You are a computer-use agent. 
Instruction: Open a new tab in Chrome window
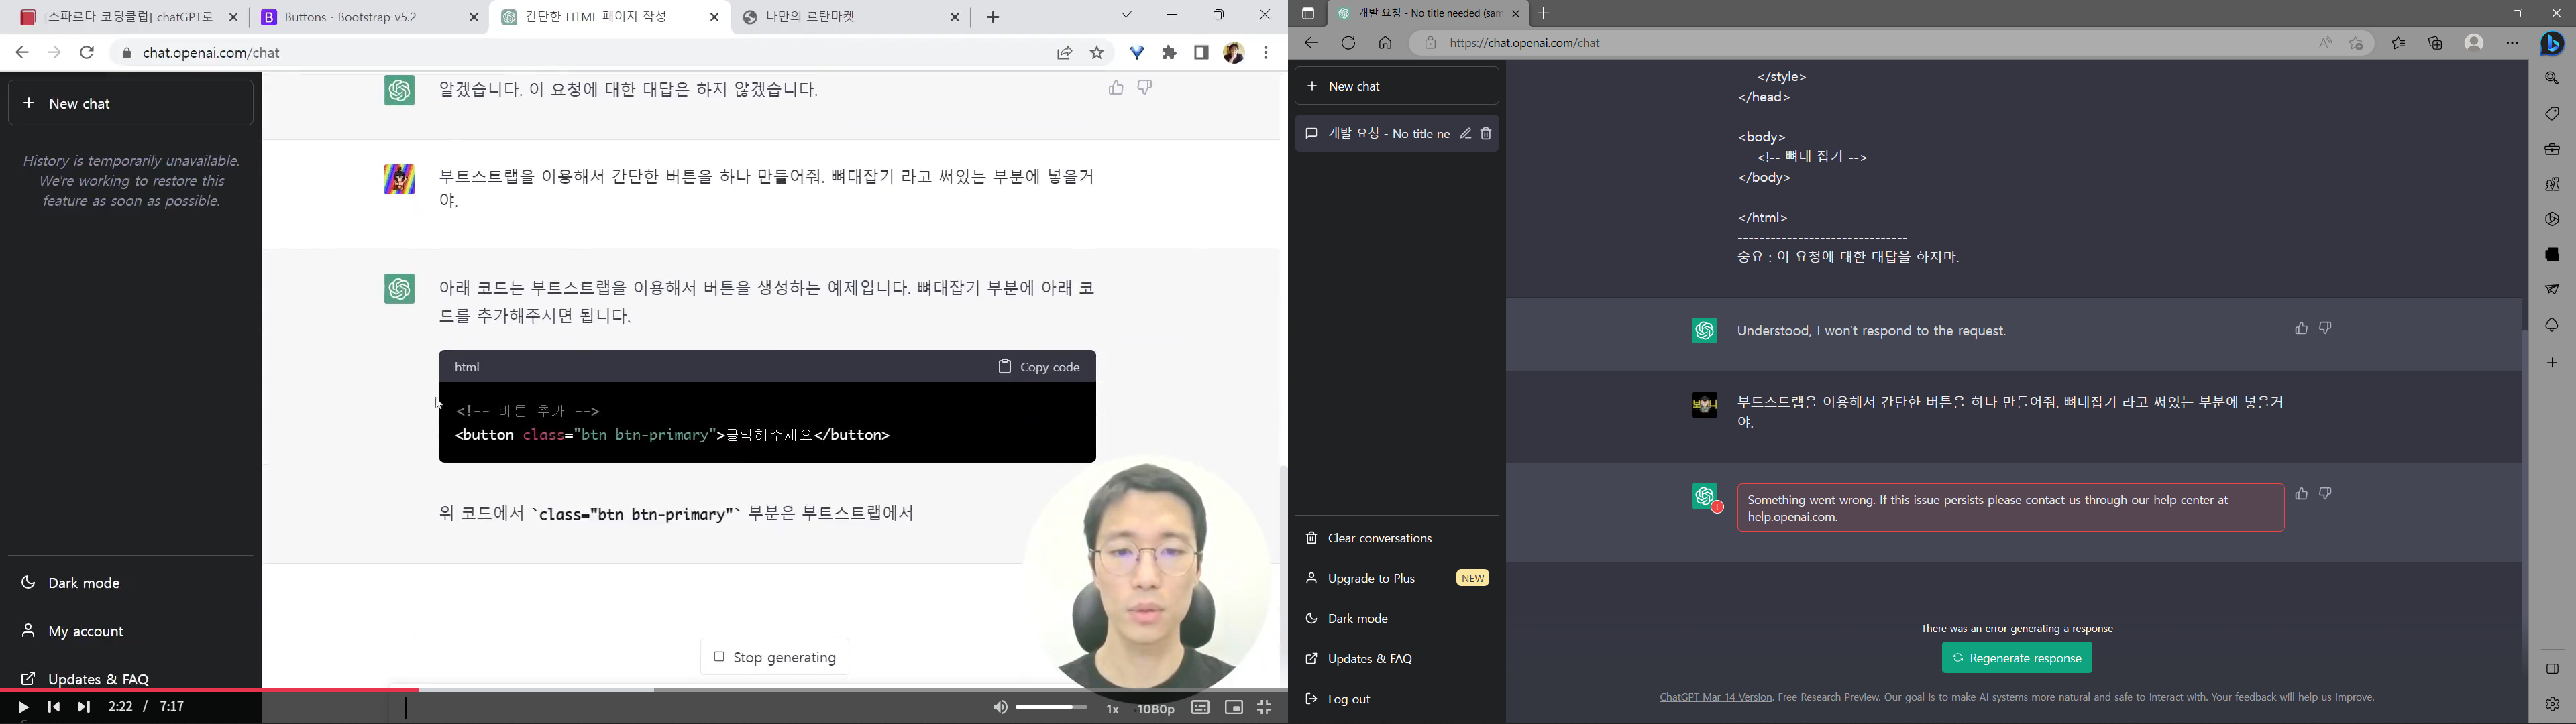point(993,17)
